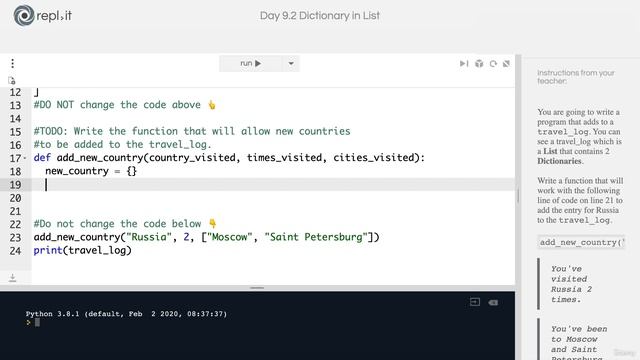The height and width of the screenshot is (360, 640).
Task: Click the handle between editor and instructions
Action: click(518, 196)
